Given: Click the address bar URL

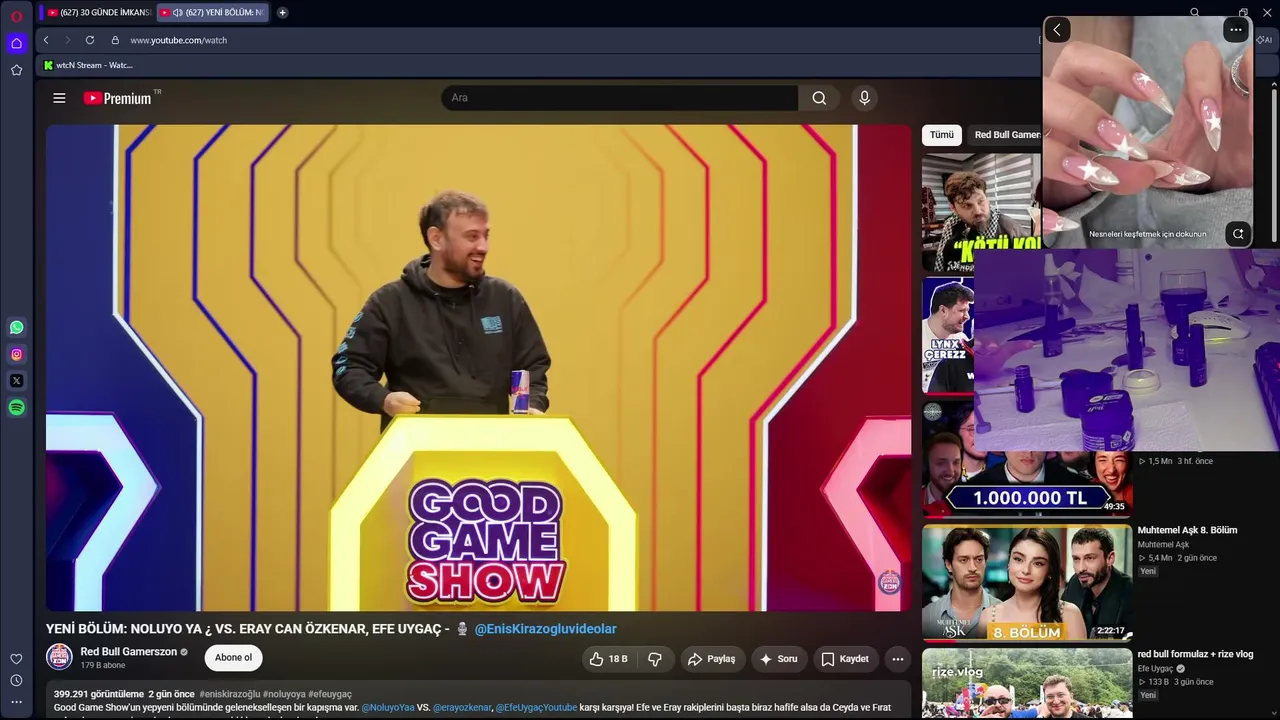Looking at the screenshot, I should tap(179, 40).
